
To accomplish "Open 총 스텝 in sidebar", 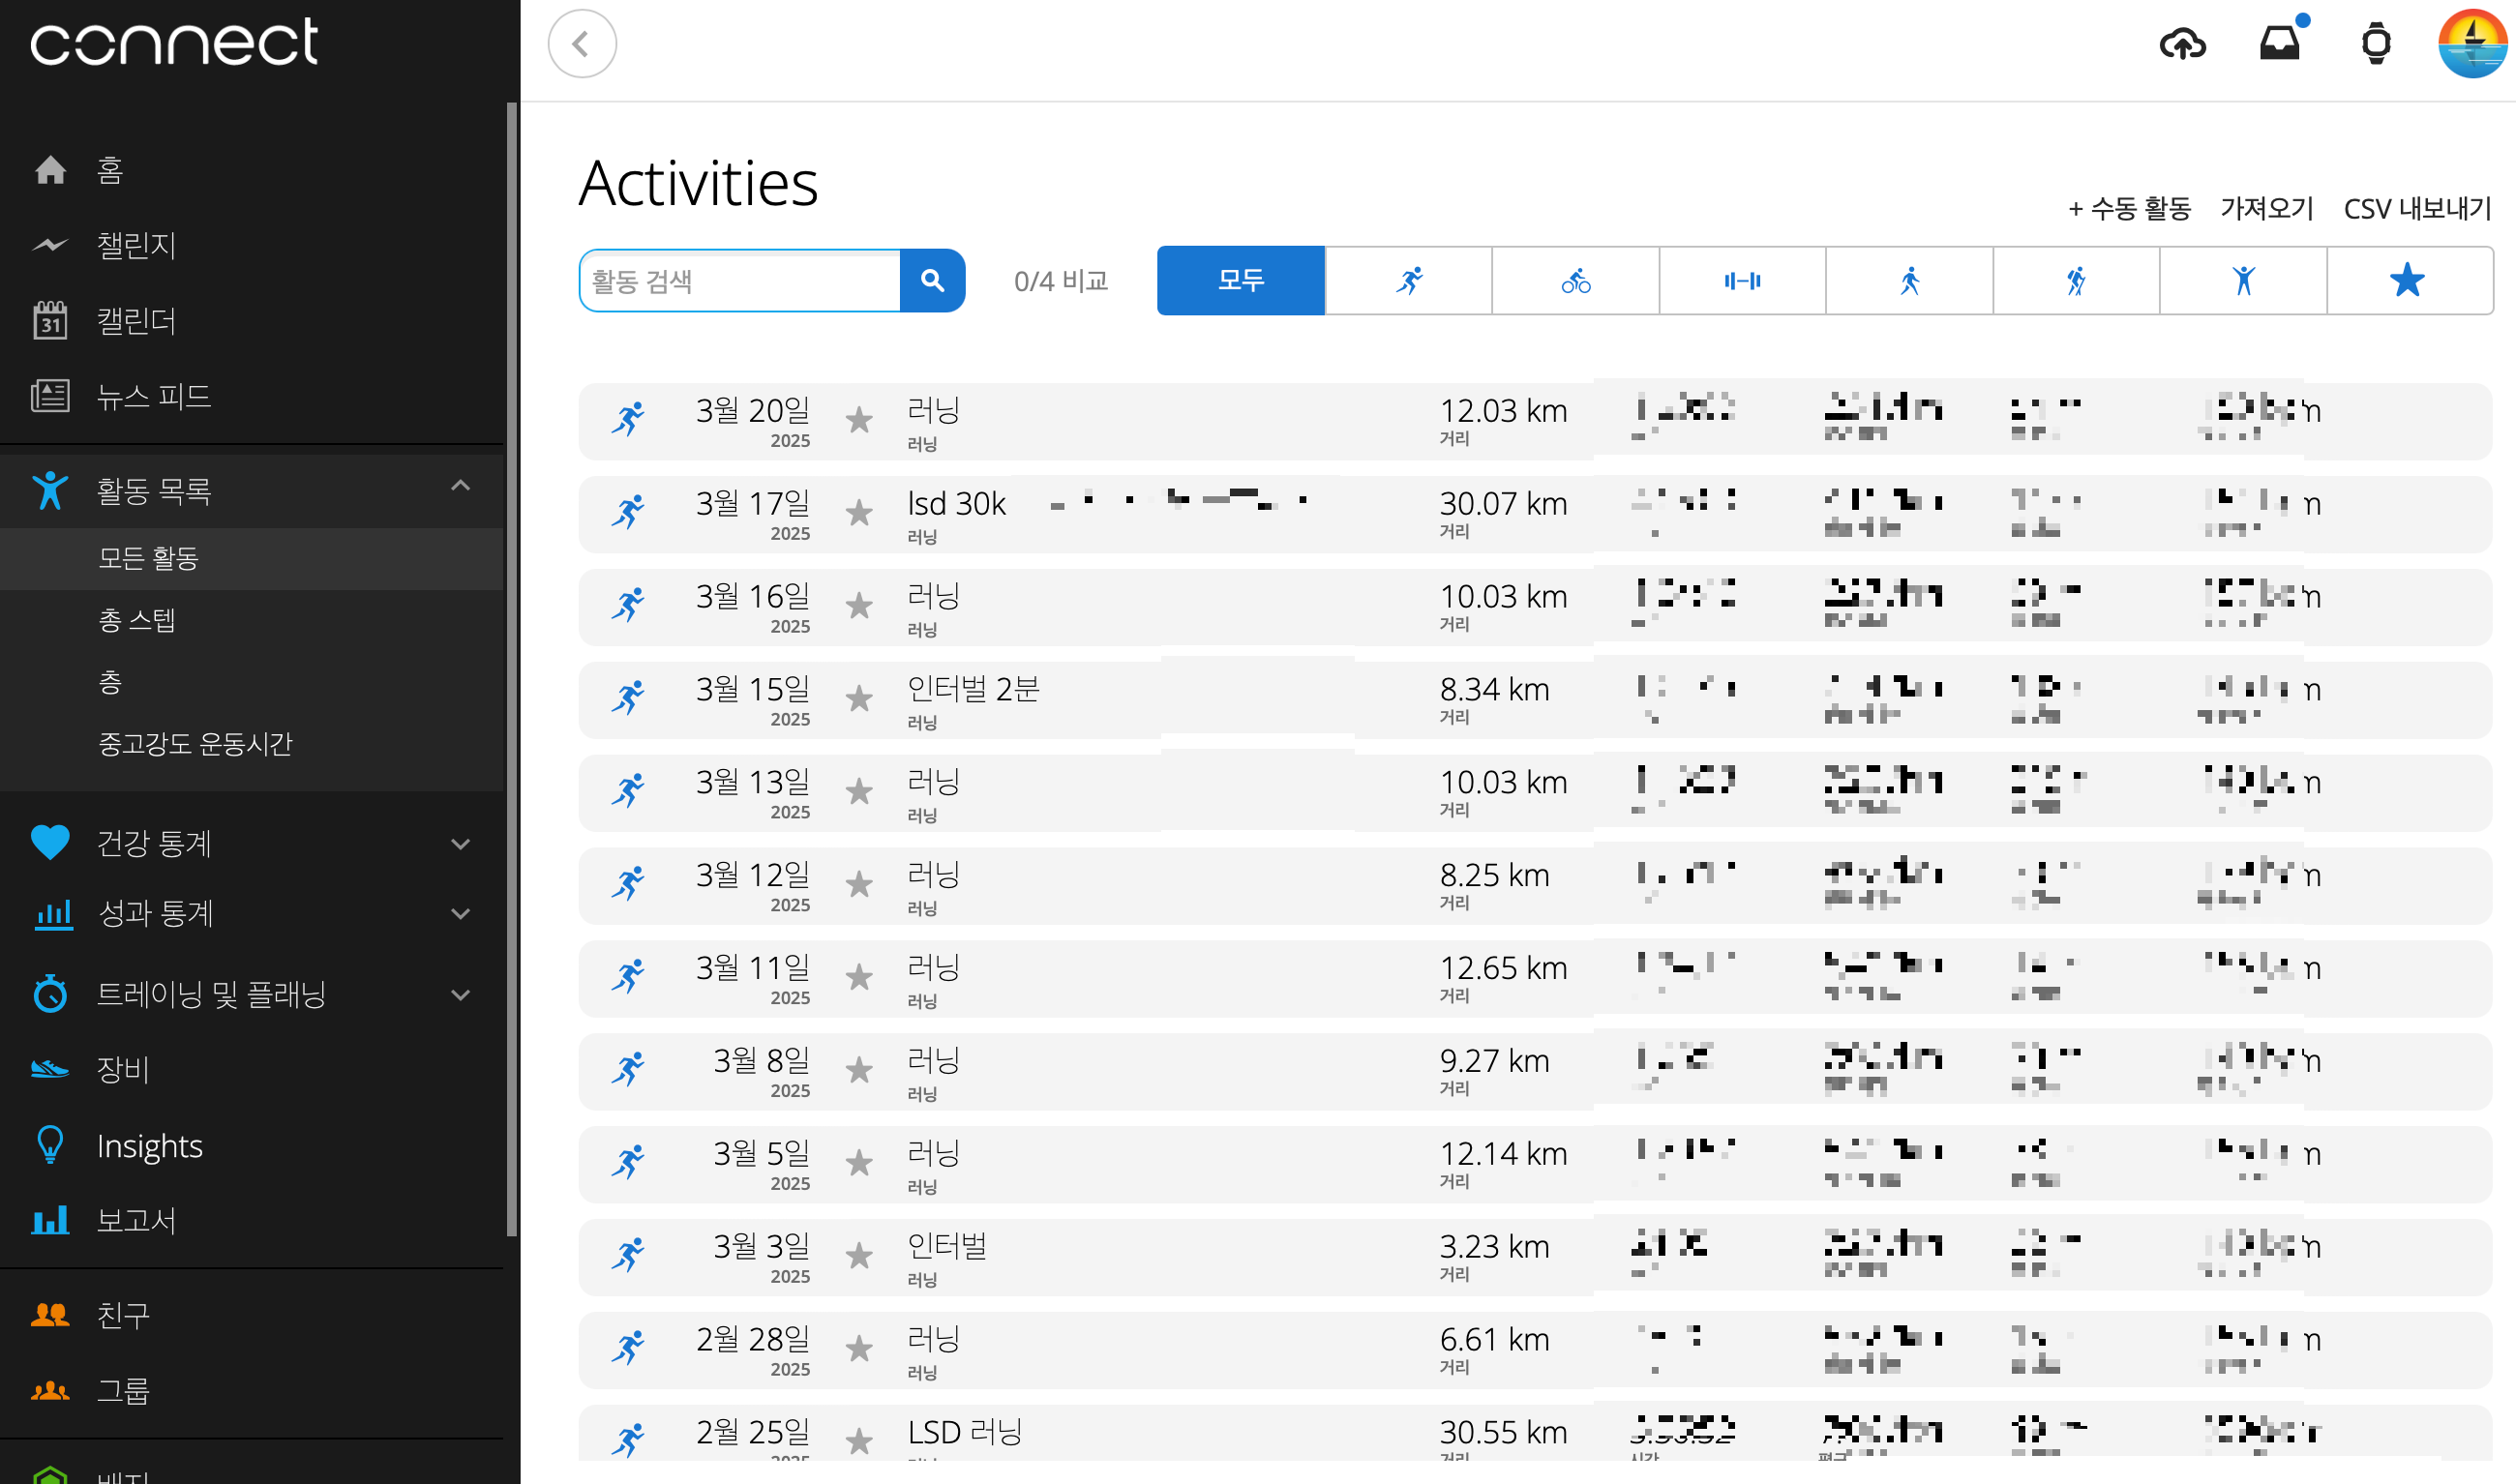I will pos(137,620).
